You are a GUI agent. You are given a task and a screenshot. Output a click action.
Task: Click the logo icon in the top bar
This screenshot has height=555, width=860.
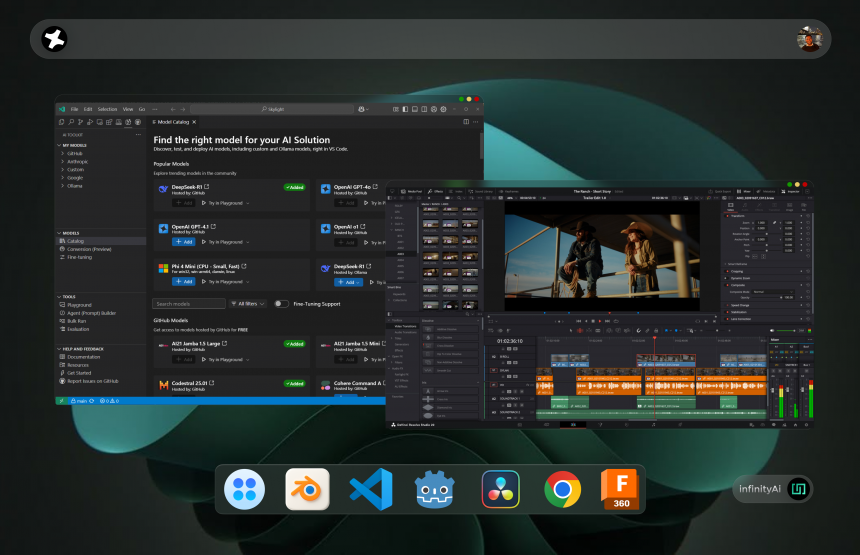click(54, 39)
